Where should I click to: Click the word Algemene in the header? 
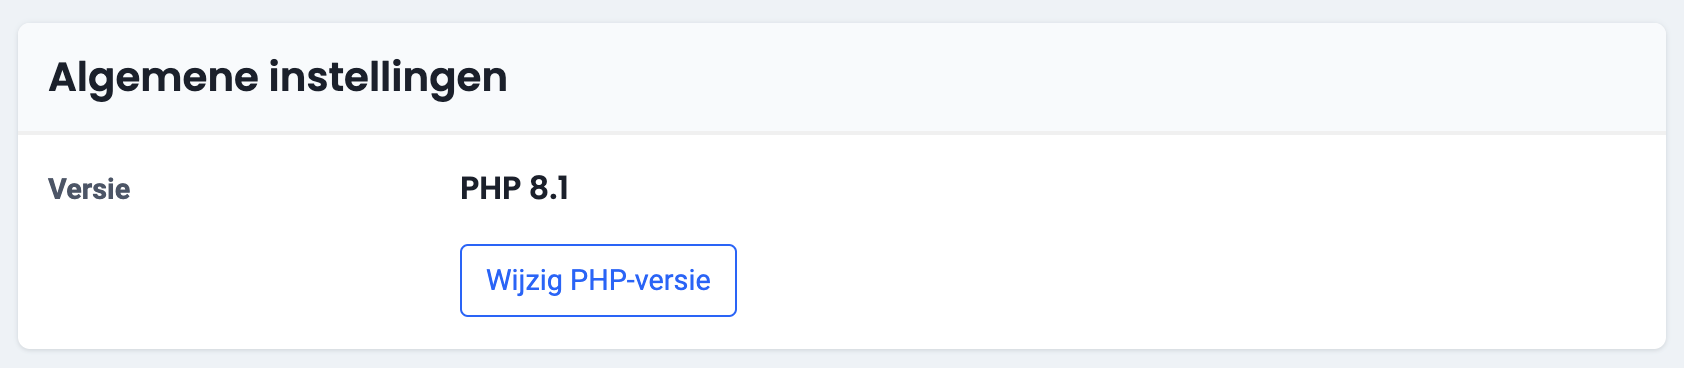tap(153, 79)
